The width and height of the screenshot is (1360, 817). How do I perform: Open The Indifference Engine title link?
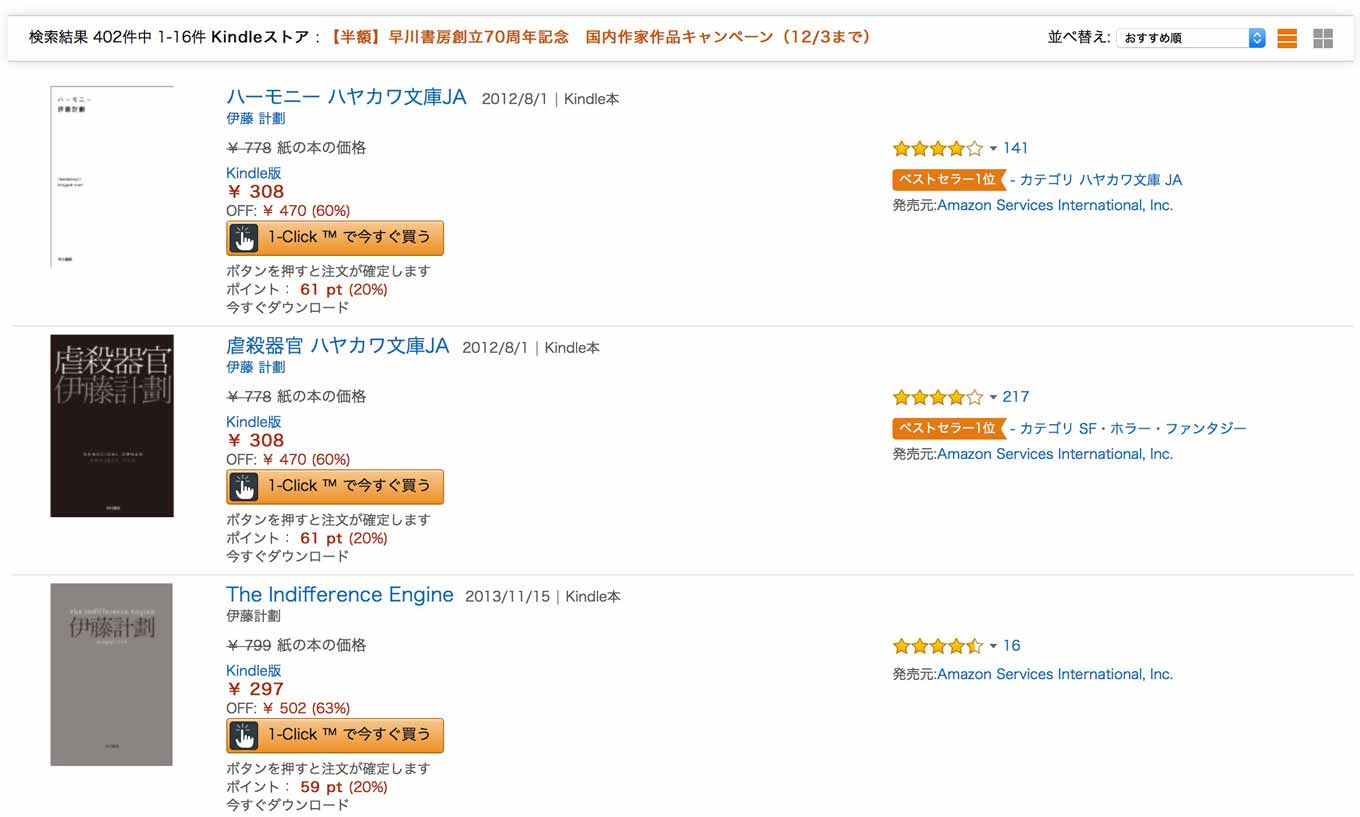[x=340, y=595]
